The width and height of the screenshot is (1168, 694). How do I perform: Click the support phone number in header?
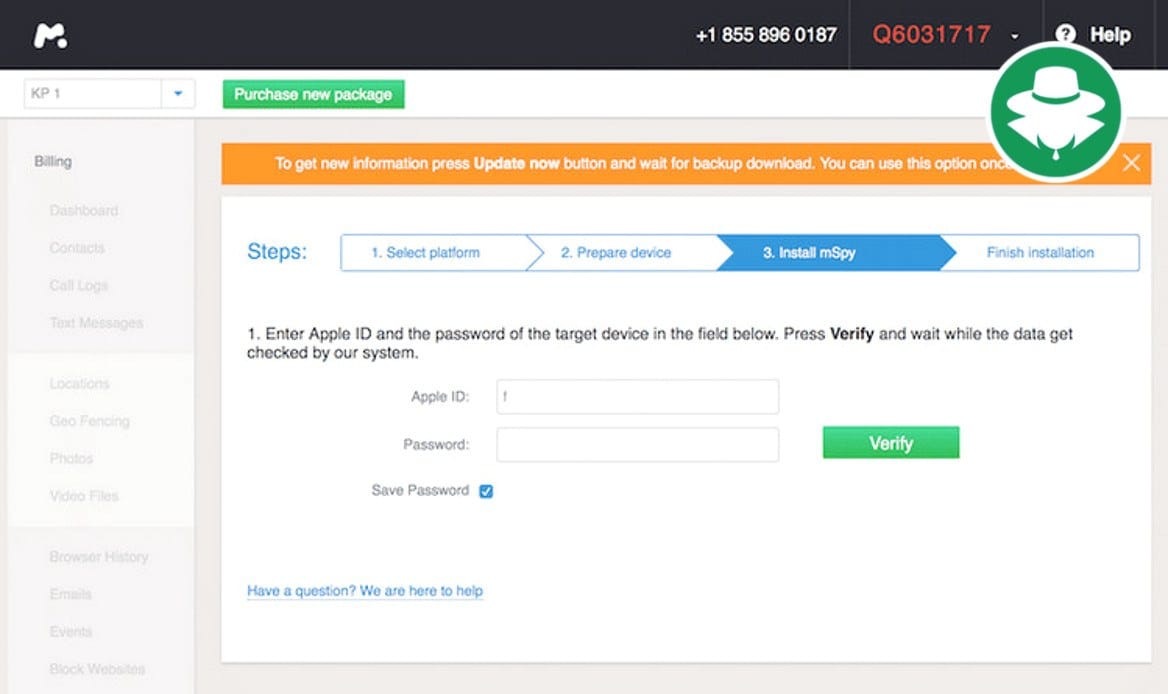(x=766, y=35)
